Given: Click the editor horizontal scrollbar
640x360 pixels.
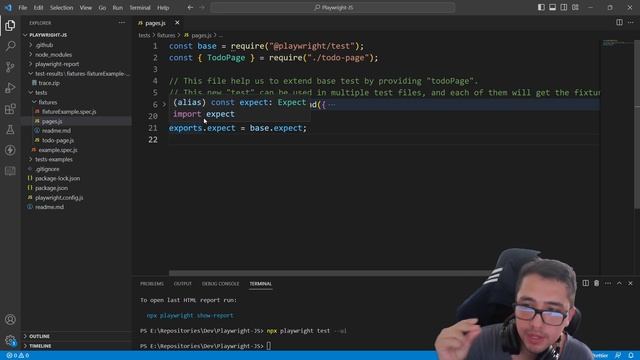Looking at the screenshot, I should click(331, 273).
